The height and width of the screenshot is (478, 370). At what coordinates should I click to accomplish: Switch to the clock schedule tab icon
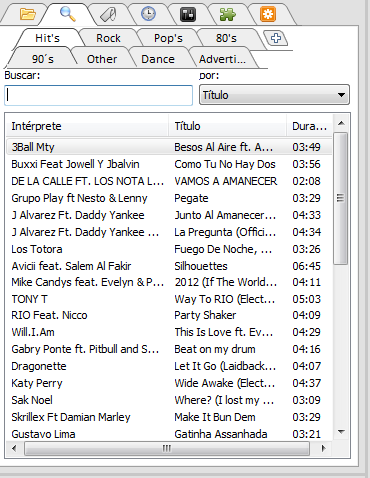point(148,14)
